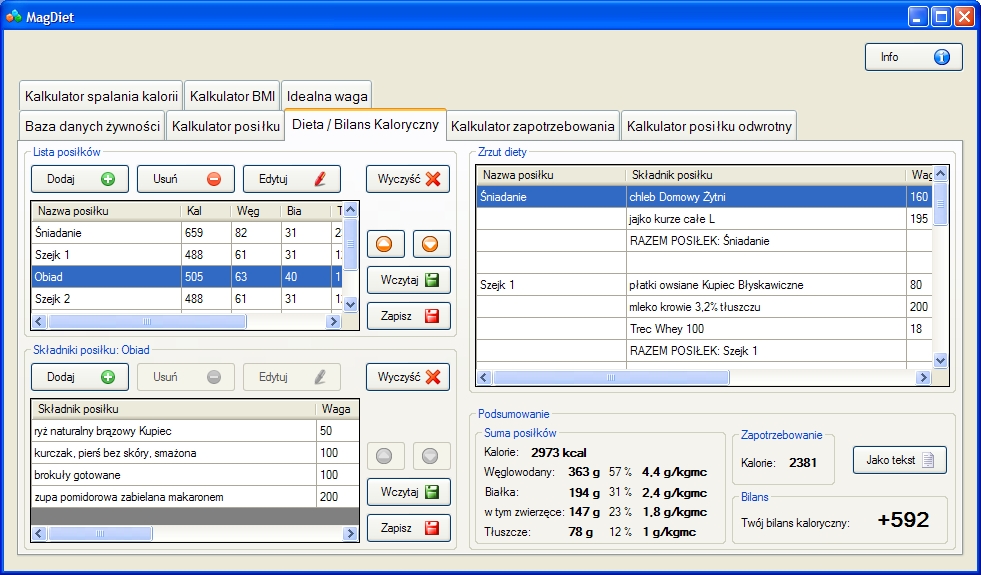Select the Szejk 2 row in the meal list
Image resolution: width=981 pixels, height=575 pixels.
point(187,298)
